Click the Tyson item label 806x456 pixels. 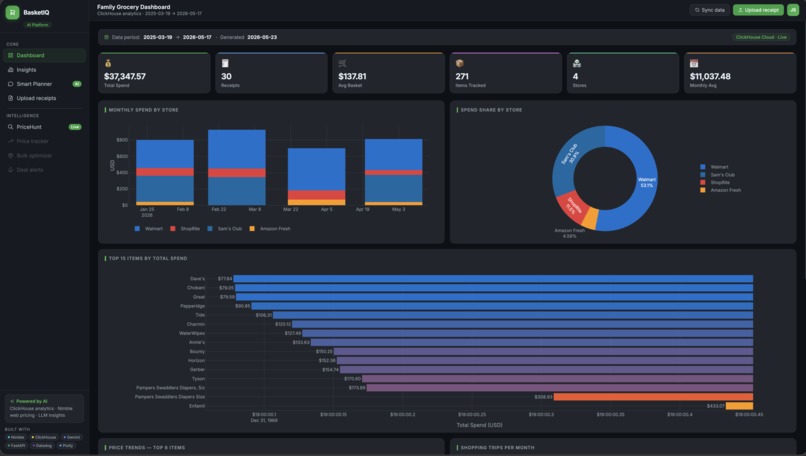click(x=198, y=379)
